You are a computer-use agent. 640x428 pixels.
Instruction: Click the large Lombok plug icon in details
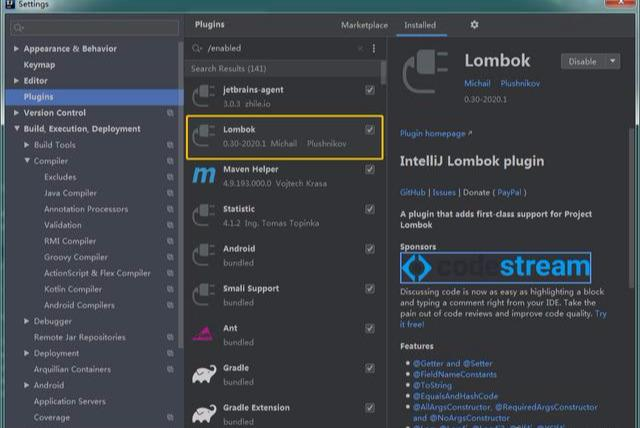(426, 71)
